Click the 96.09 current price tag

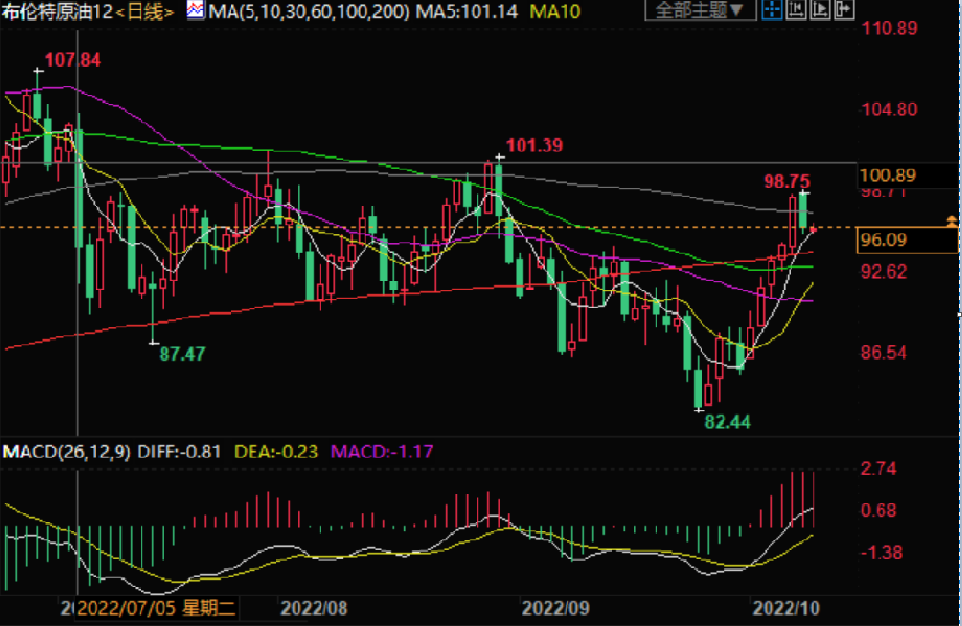point(883,240)
